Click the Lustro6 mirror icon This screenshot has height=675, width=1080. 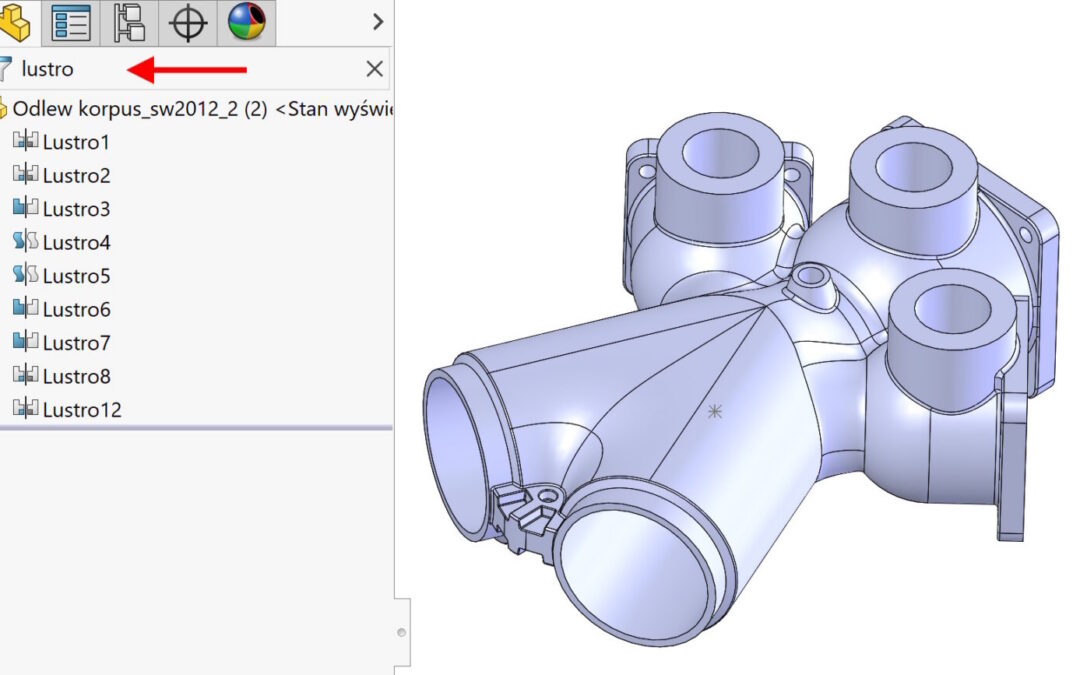pyautogui.click(x=25, y=309)
